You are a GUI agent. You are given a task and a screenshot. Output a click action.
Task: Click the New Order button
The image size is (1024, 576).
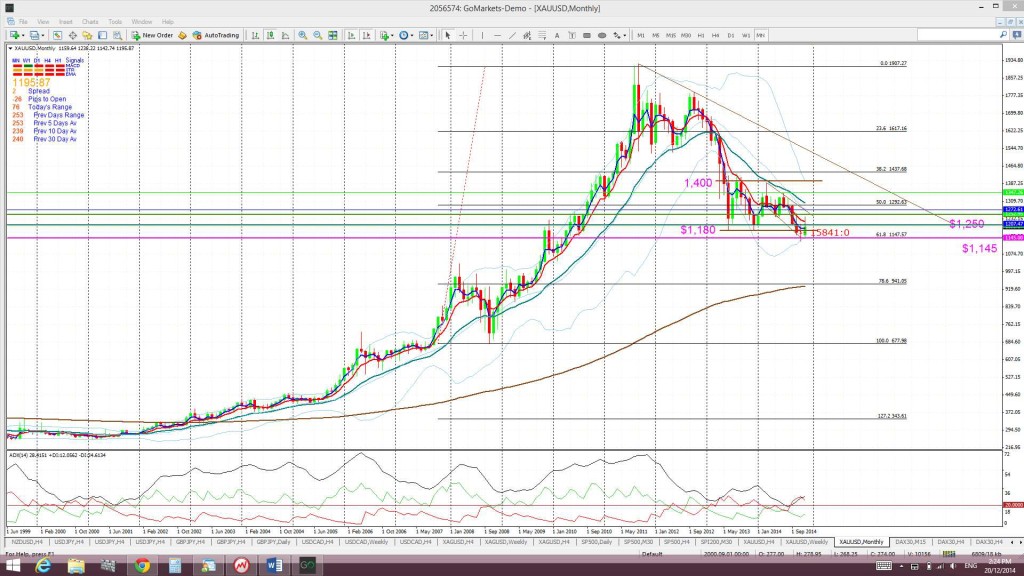(x=152, y=35)
